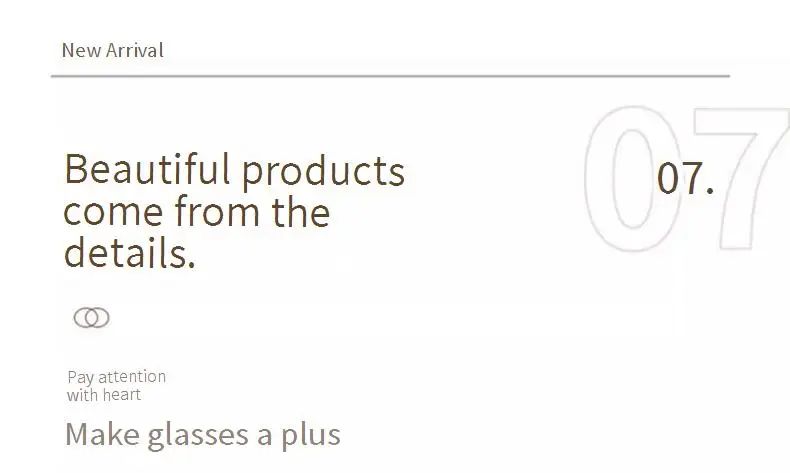790x473 pixels.
Task: Click the 'Pay attention' caption line
Action: [x=116, y=377]
